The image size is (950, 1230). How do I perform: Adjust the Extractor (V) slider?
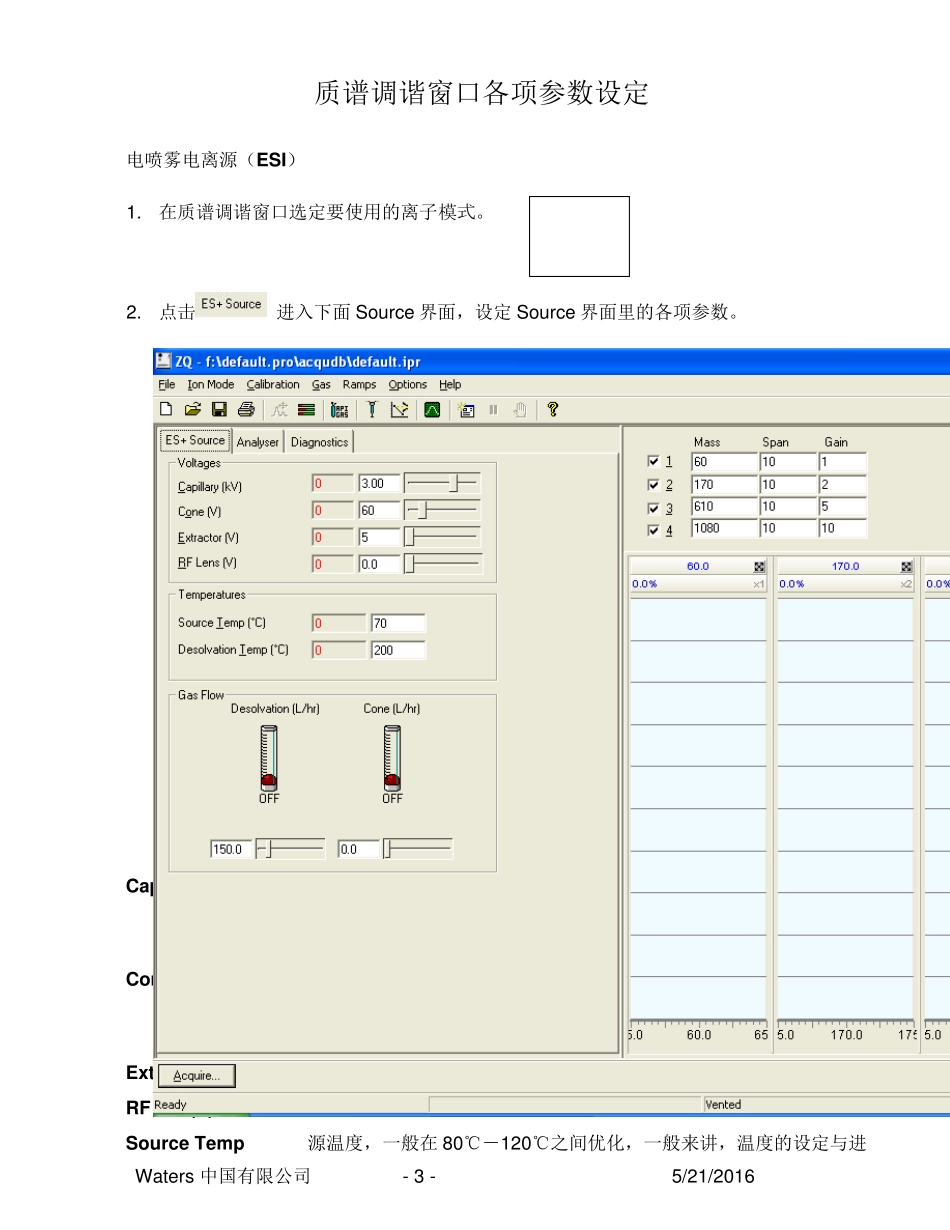442,537
